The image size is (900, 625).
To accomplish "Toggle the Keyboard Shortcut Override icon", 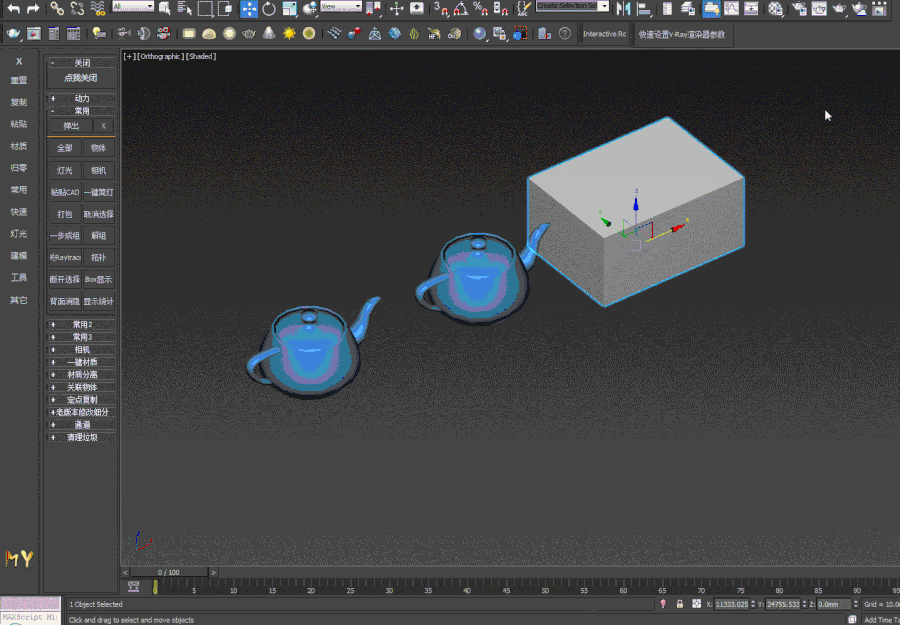I will (417, 8).
